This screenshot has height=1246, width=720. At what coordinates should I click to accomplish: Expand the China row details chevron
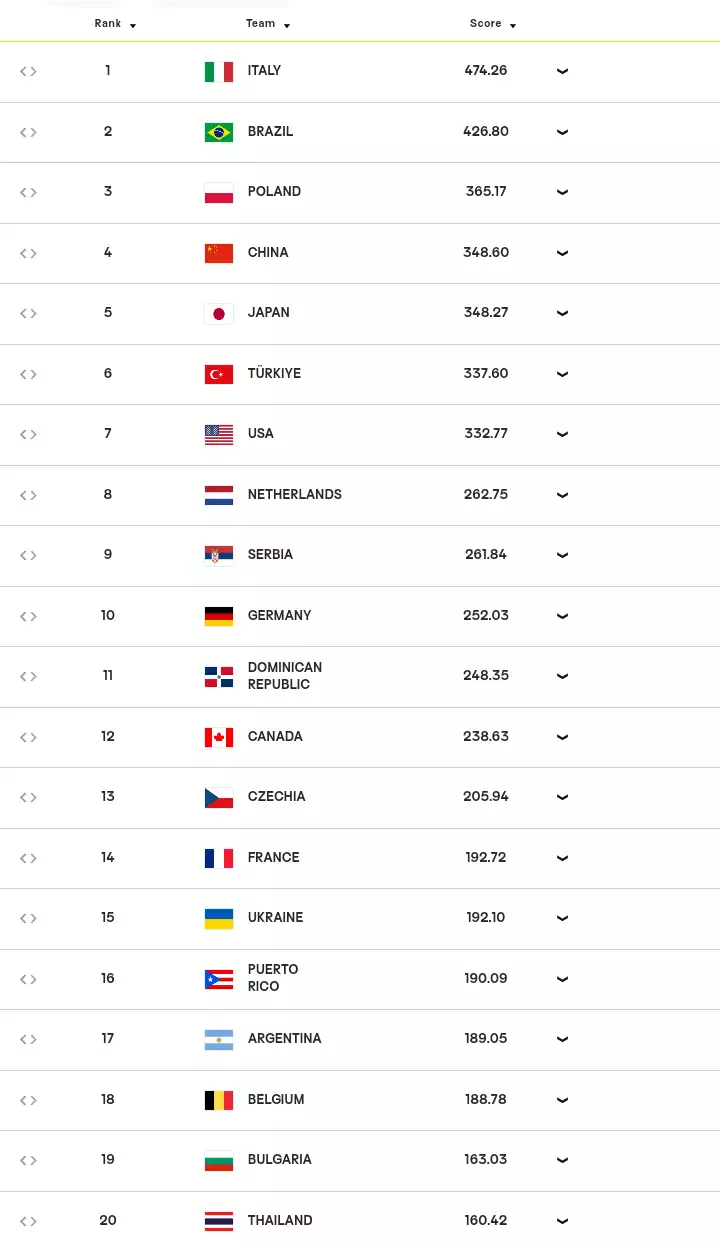[562, 253]
